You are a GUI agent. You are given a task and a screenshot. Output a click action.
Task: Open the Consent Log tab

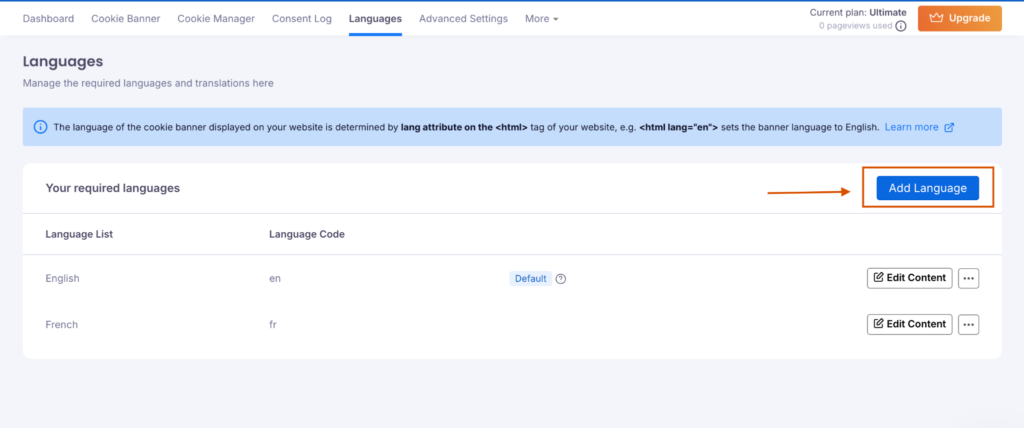pyautogui.click(x=301, y=19)
